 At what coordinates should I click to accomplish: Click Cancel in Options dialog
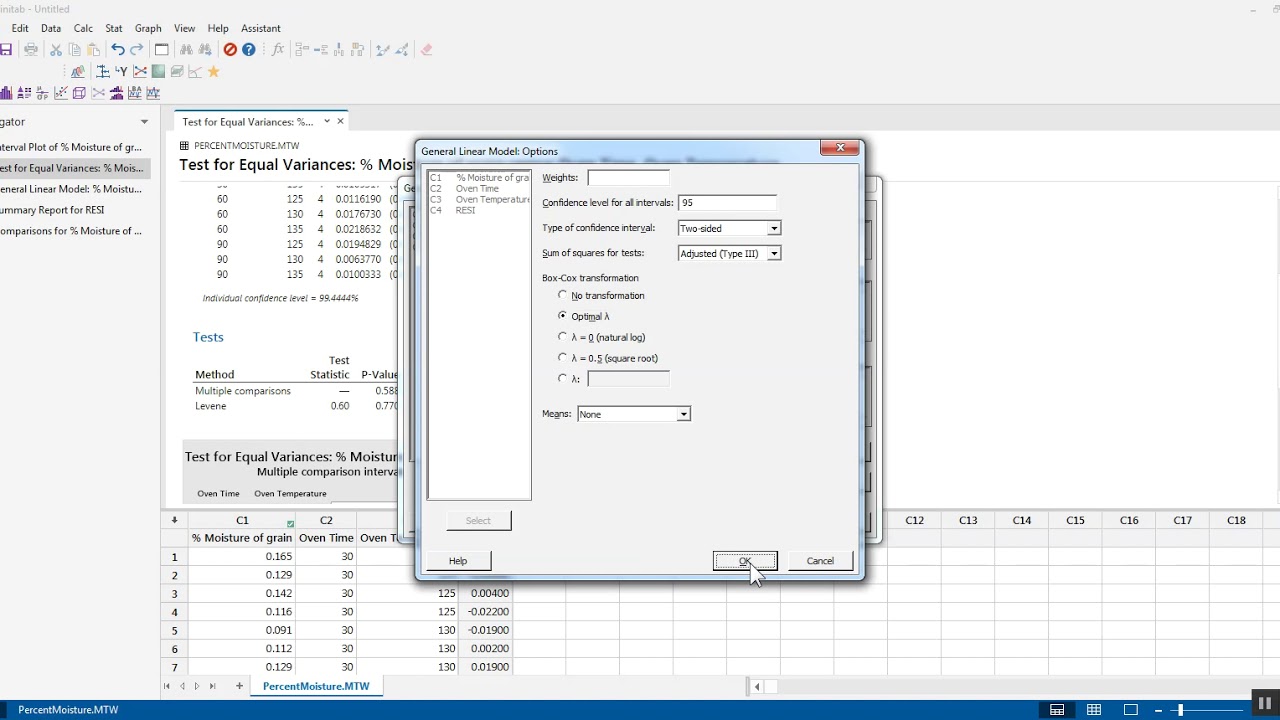point(820,561)
